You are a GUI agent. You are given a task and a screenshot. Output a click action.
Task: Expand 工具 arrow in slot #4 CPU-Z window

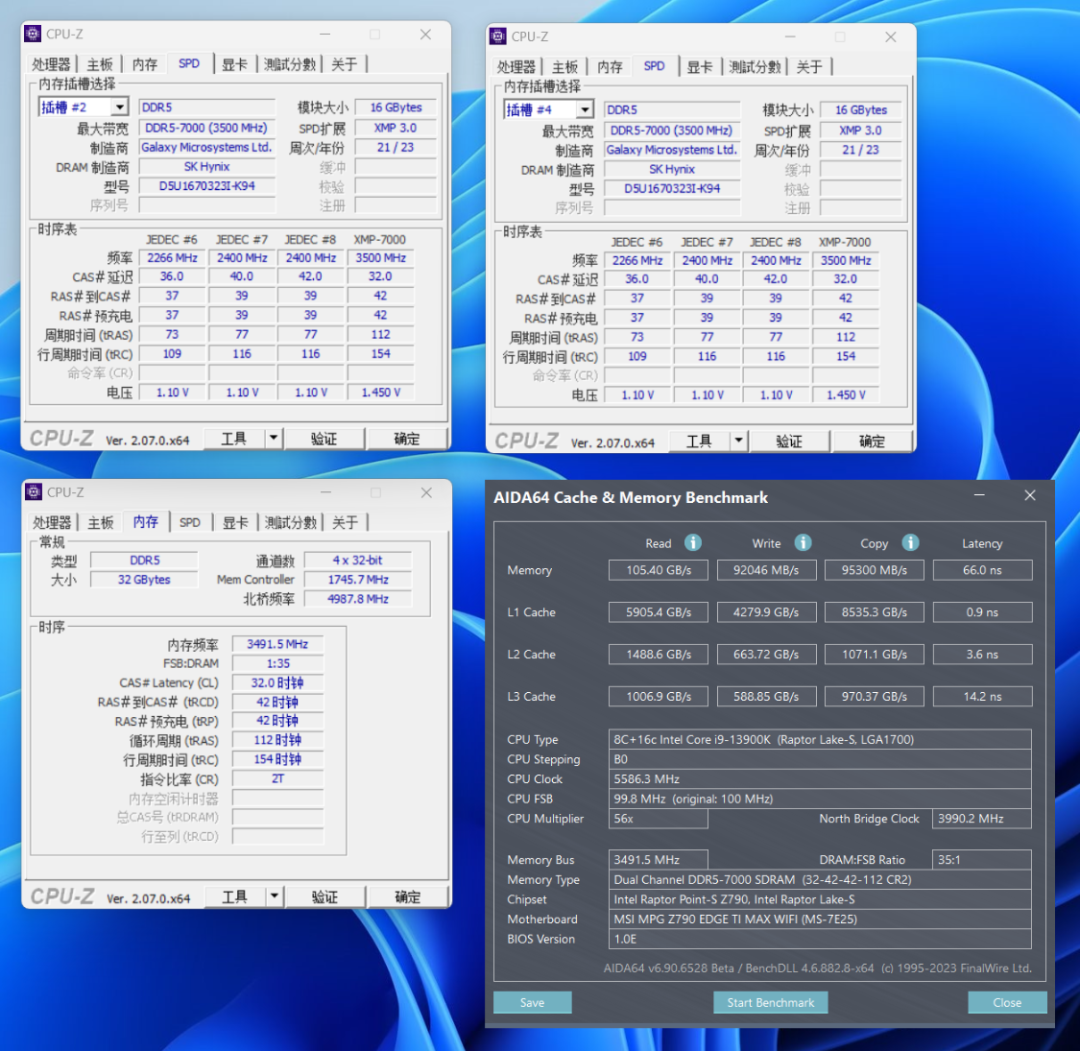738,441
